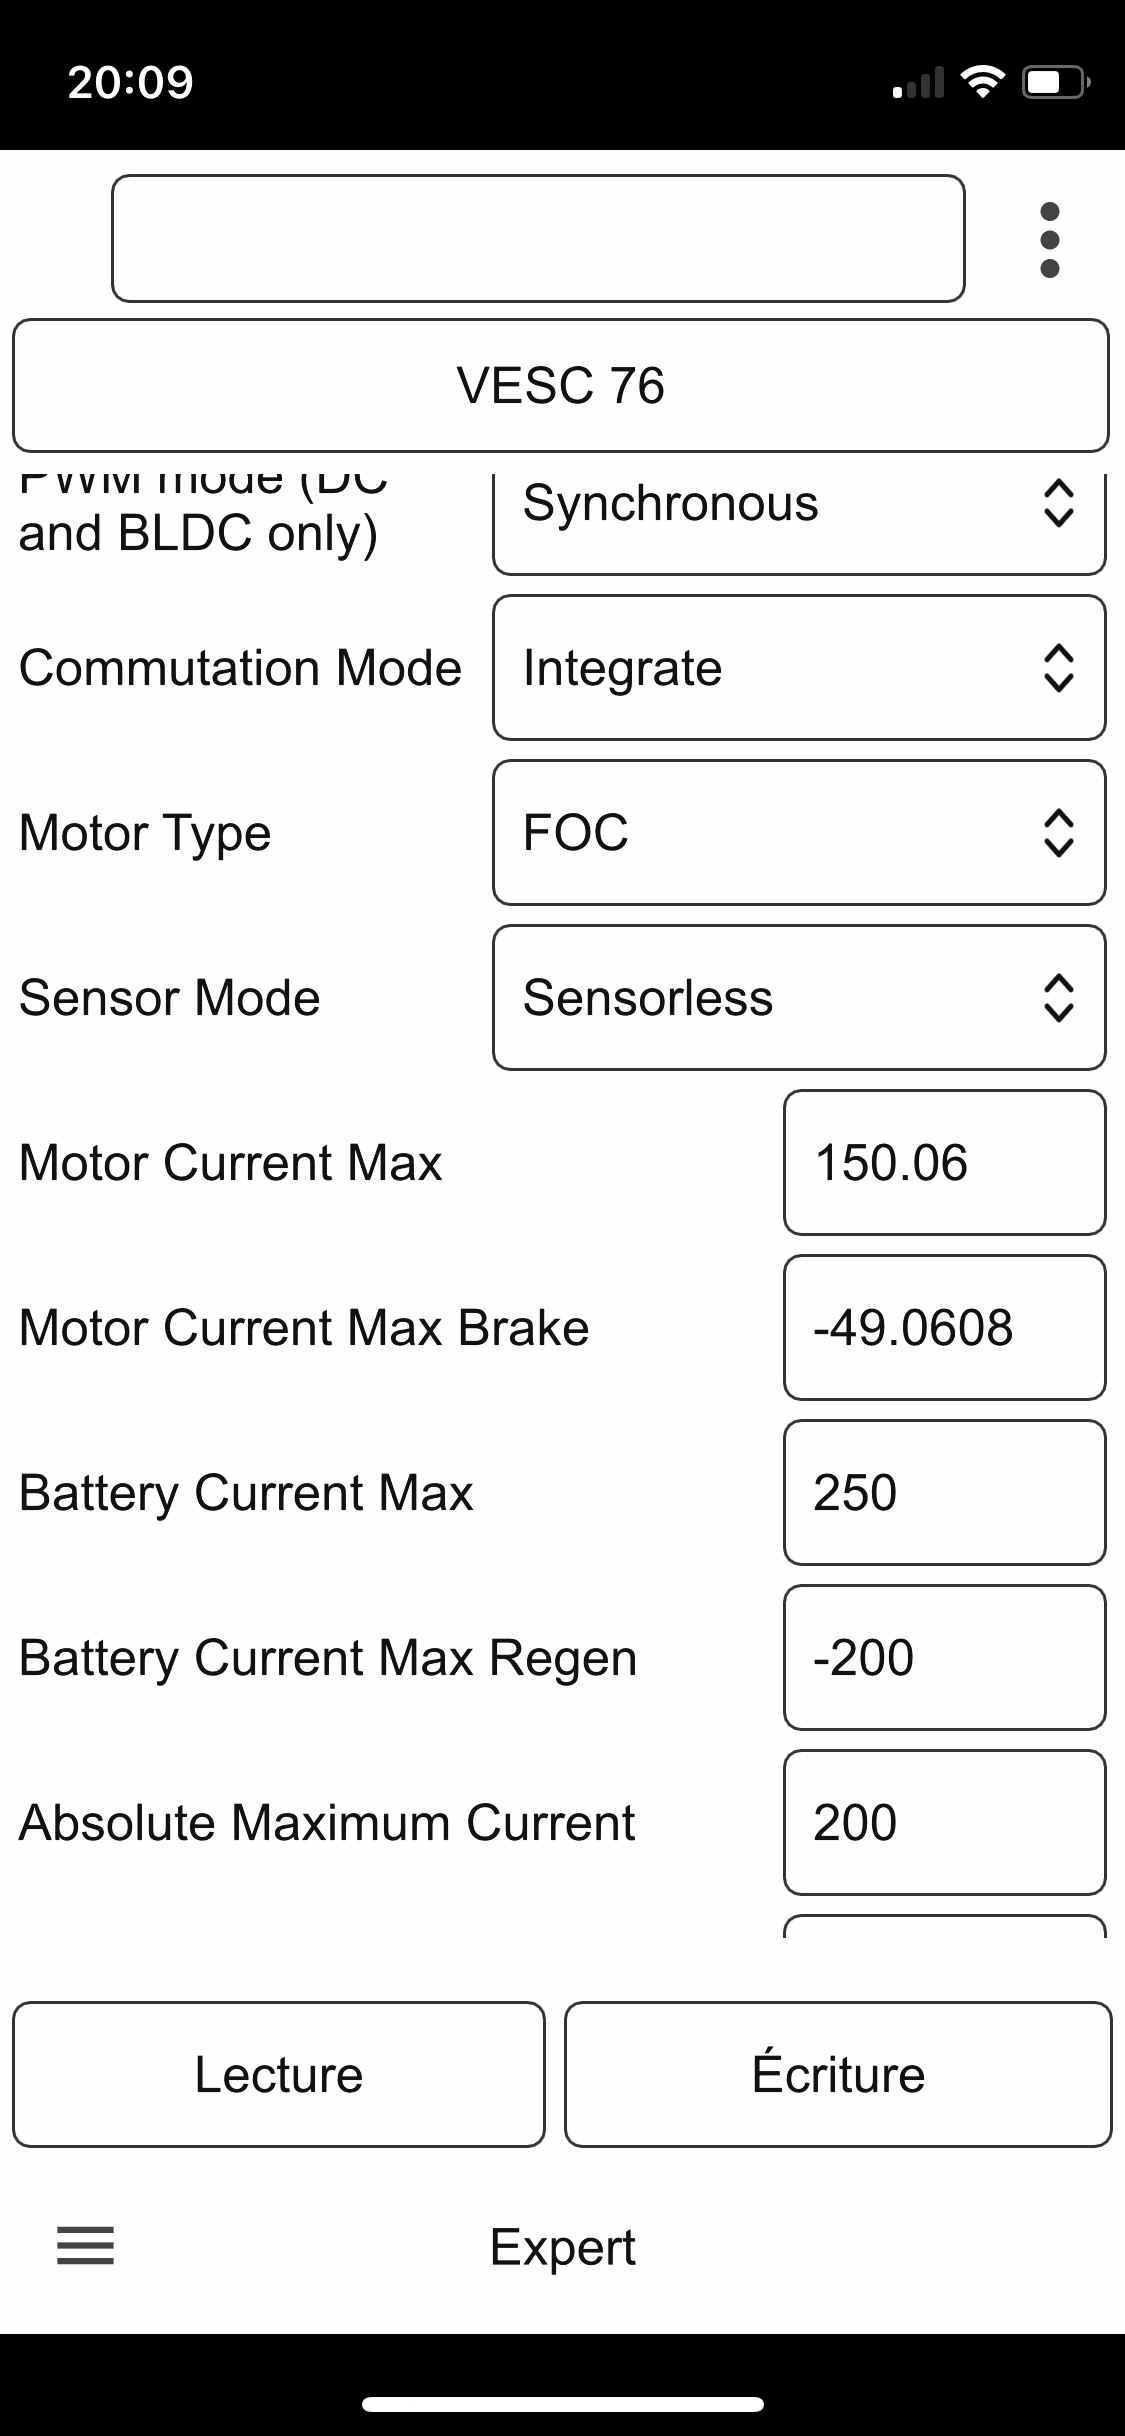This screenshot has height=2436, width=1125.
Task: Open the hamburger navigation menu
Action: tap(86, 2246)
